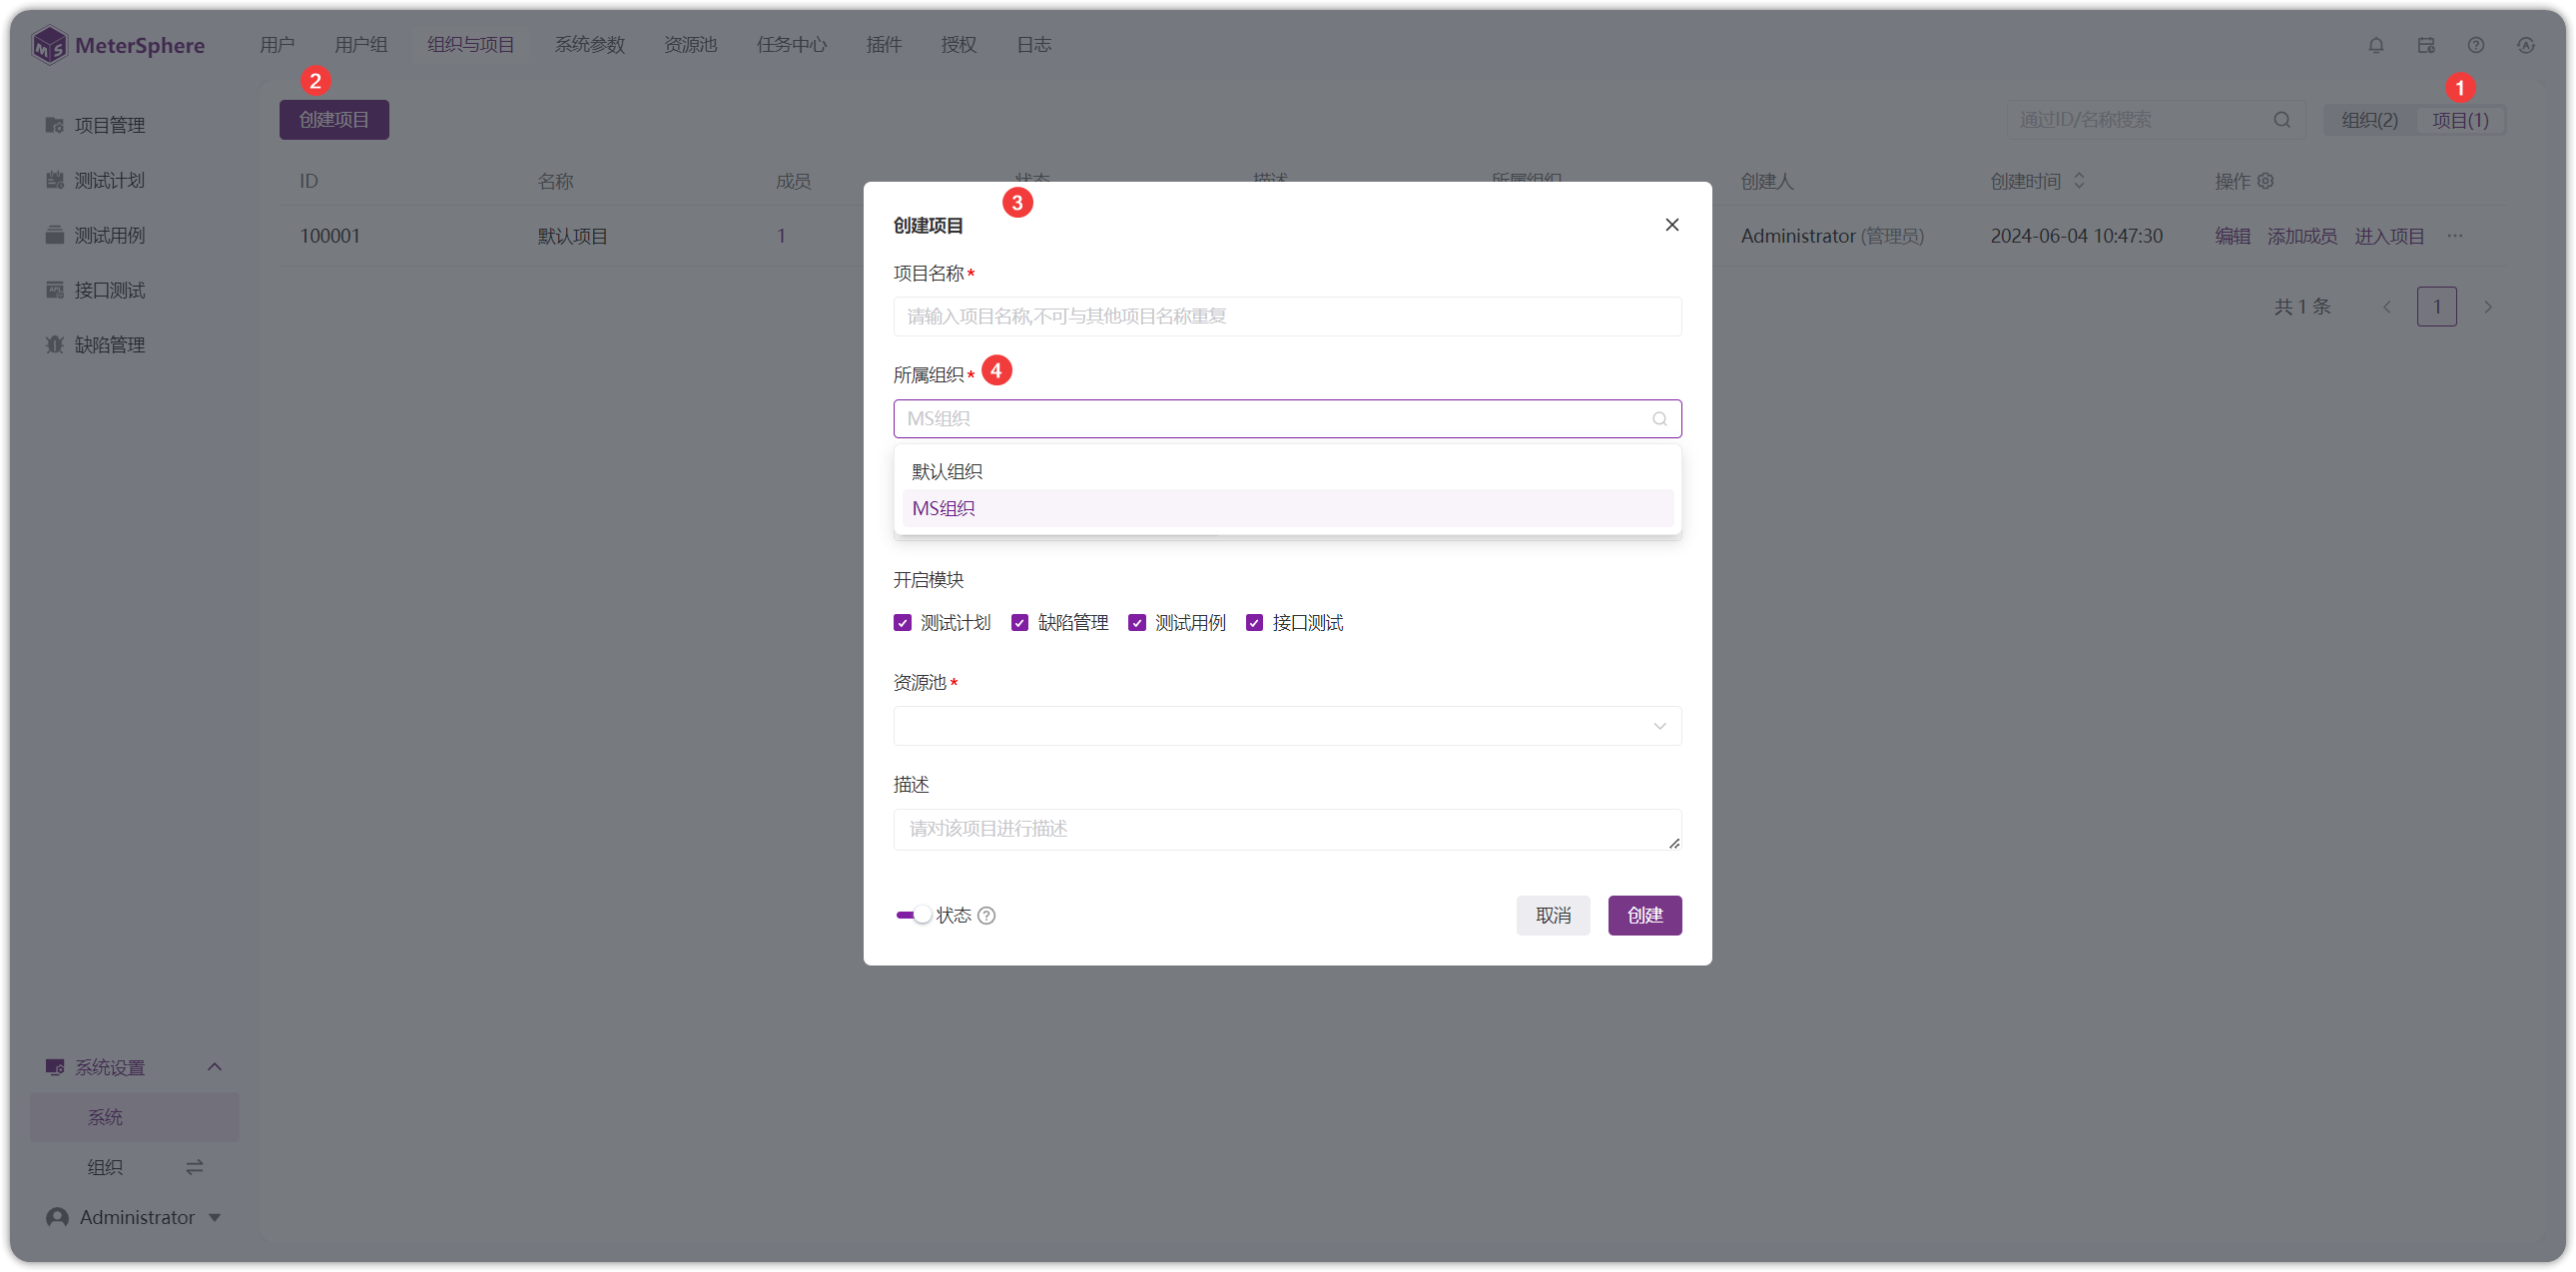Click the 创建 button in dialog
2576x1272 pixels.
(x=1645, y=916)
